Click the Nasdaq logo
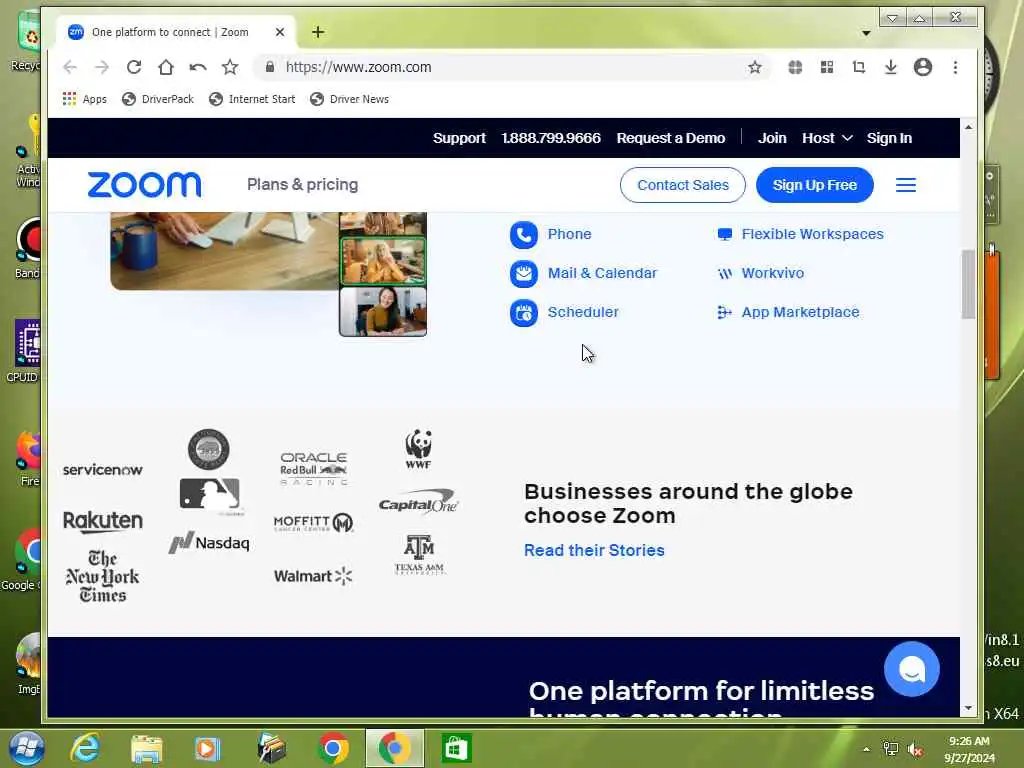The image size is (1024, 768). pyautogui.click(x=209, y=542)
